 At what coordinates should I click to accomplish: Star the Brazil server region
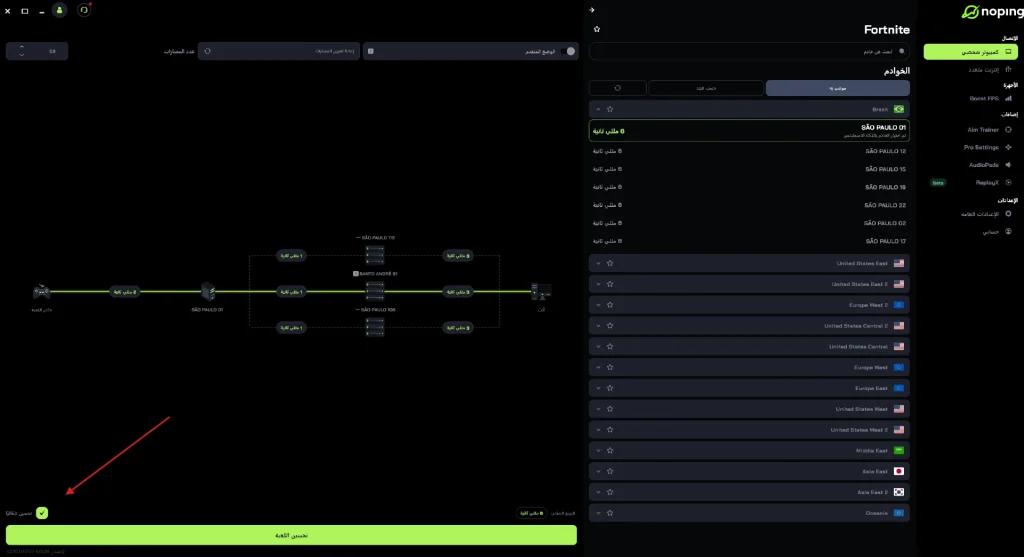pos(610,109)
